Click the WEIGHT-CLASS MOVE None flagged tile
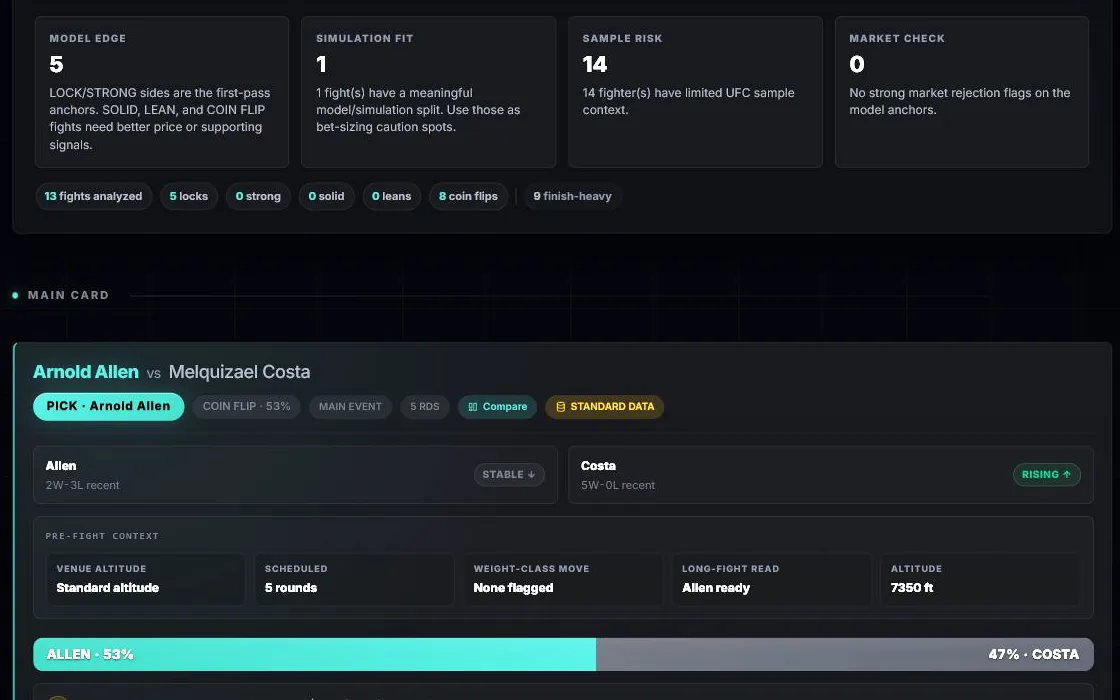This screenshot has width=1120, height=700. click(563, 579)
